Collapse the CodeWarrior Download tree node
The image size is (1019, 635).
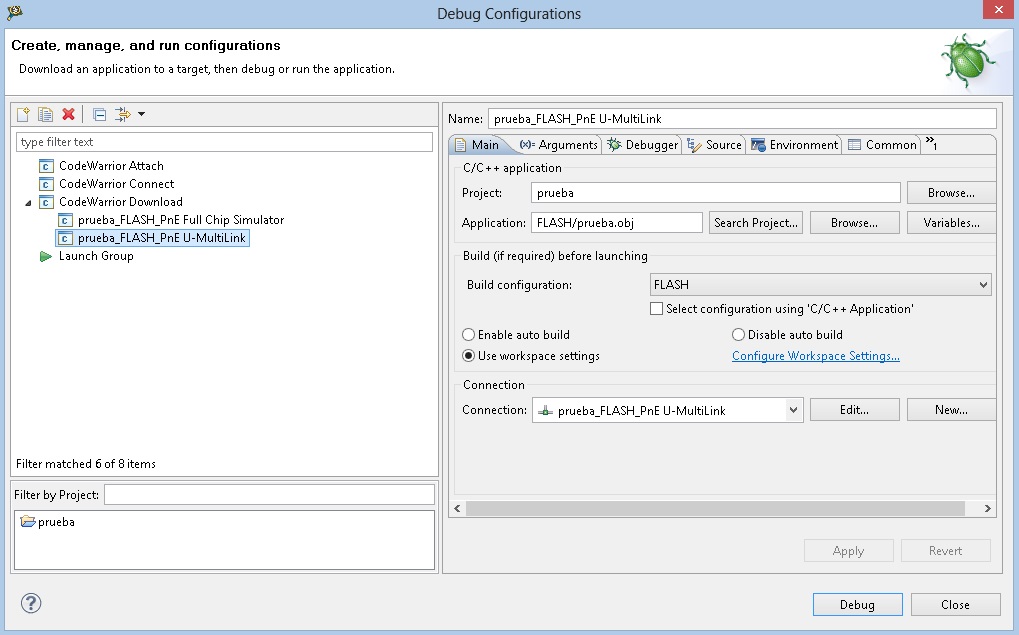28,202
